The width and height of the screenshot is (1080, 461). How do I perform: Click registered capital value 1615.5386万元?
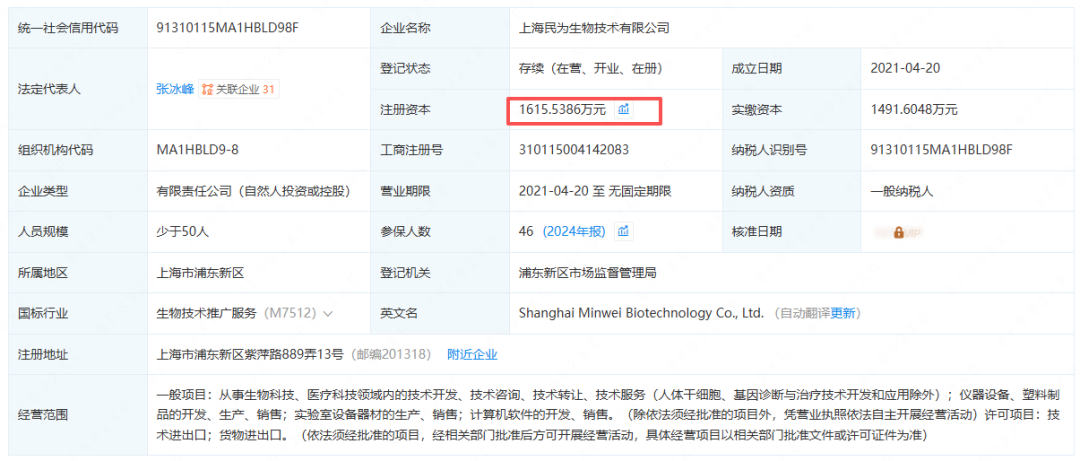click(563, 109)
